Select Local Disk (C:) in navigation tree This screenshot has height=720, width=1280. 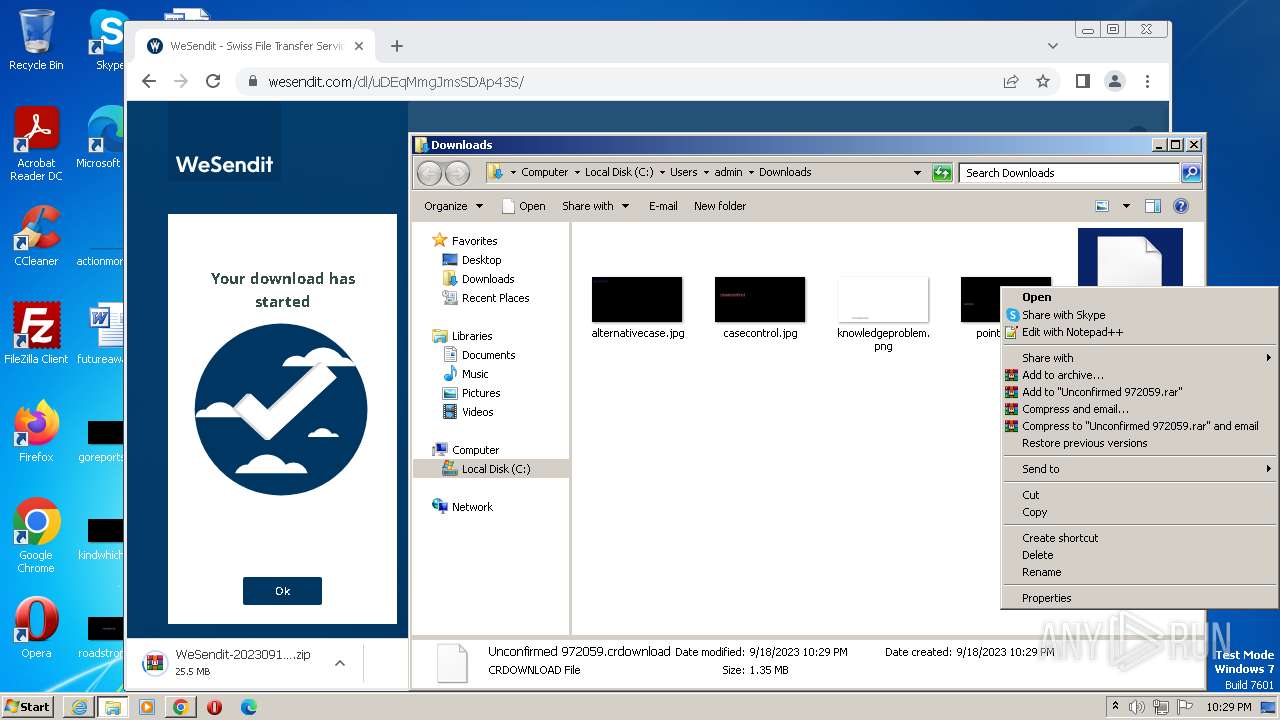point(495,469)
